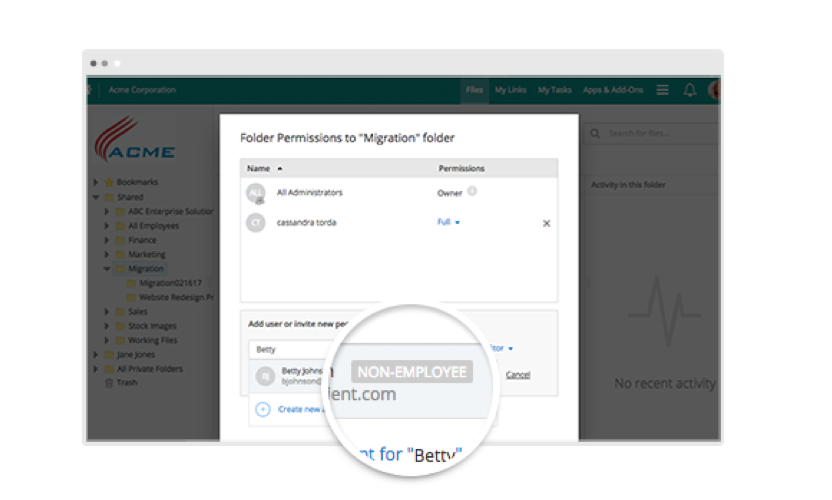The image size is (832, 500).
Task: Select Betty Johnson suggestion avatar
Action: (x=265, y=376)
